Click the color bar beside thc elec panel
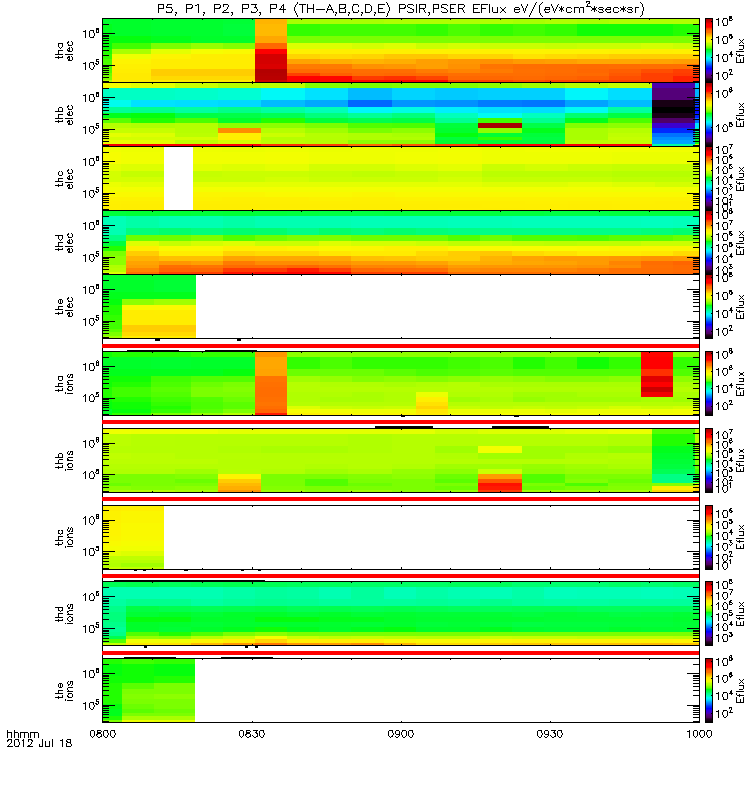 coord(709,179)
